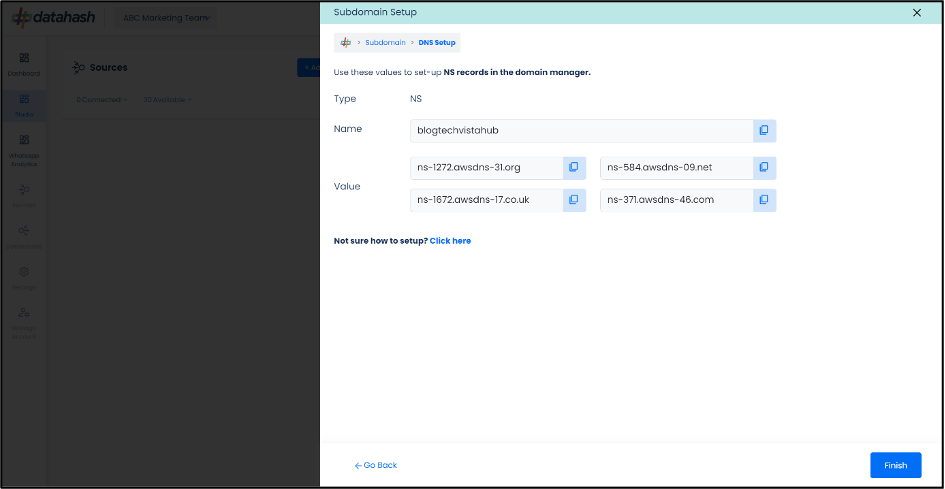Go to Subdomain step in breadcrumb

(x=385, y=43)
